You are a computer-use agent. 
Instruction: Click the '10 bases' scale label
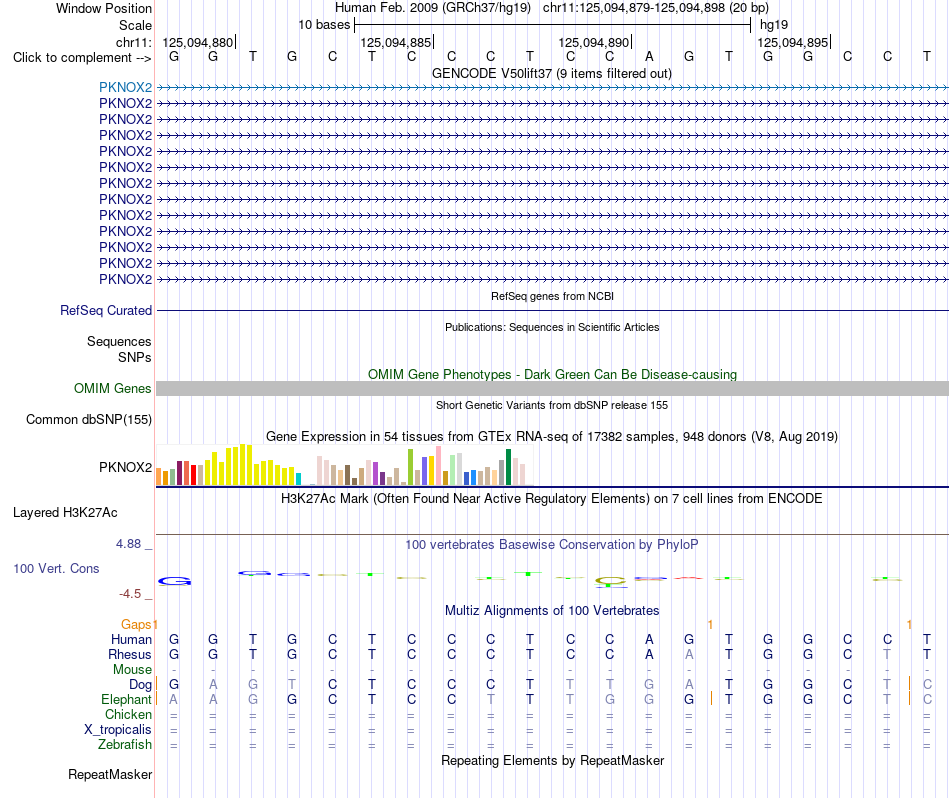click(324, 25)
